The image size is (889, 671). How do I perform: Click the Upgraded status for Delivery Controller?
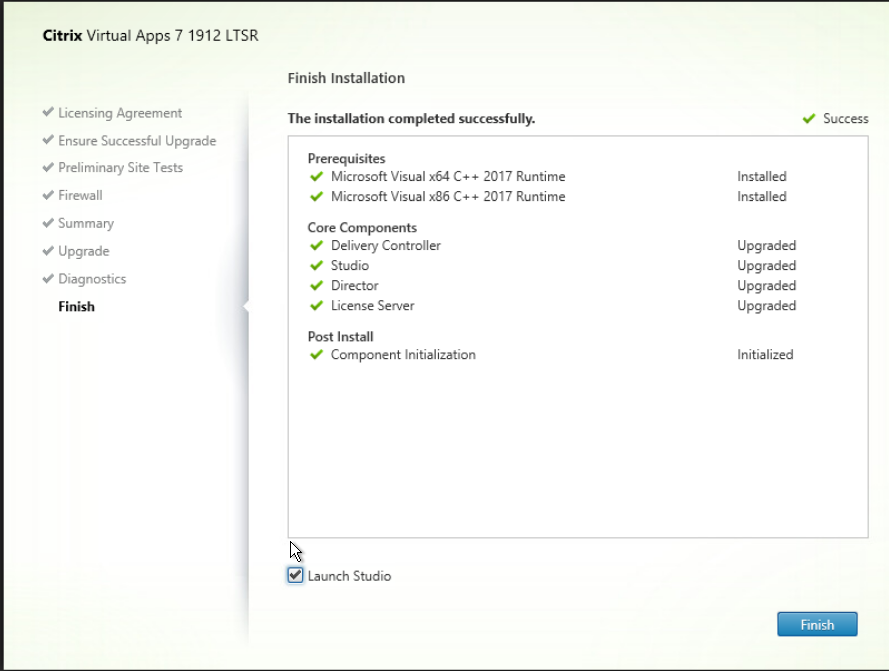[767, 246]
